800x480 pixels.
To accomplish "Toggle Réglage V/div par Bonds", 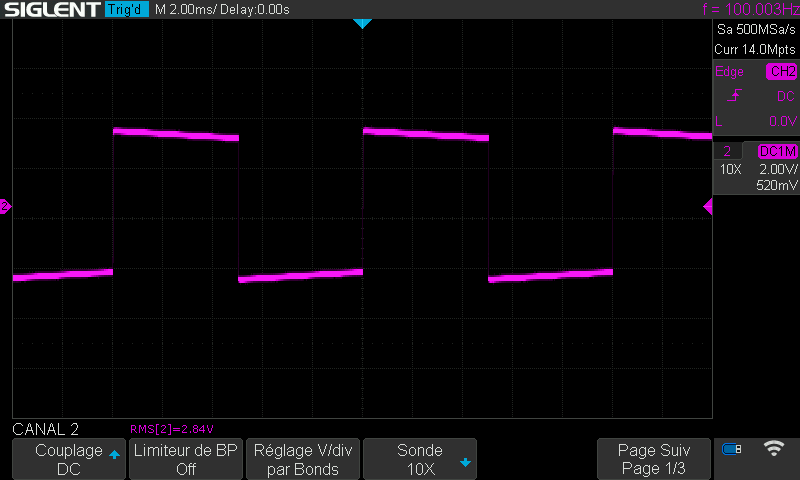I will click(x=303, y=459).
